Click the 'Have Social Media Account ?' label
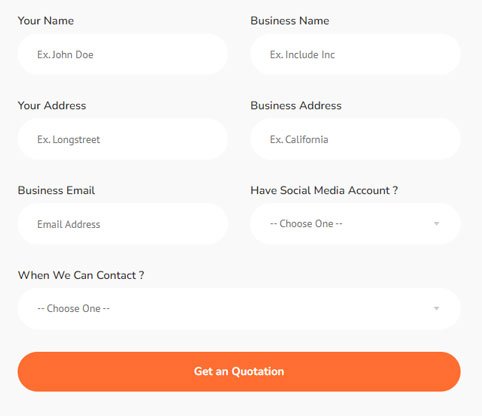The width and height of the screenshot is (482, 416). click(324, 190)
